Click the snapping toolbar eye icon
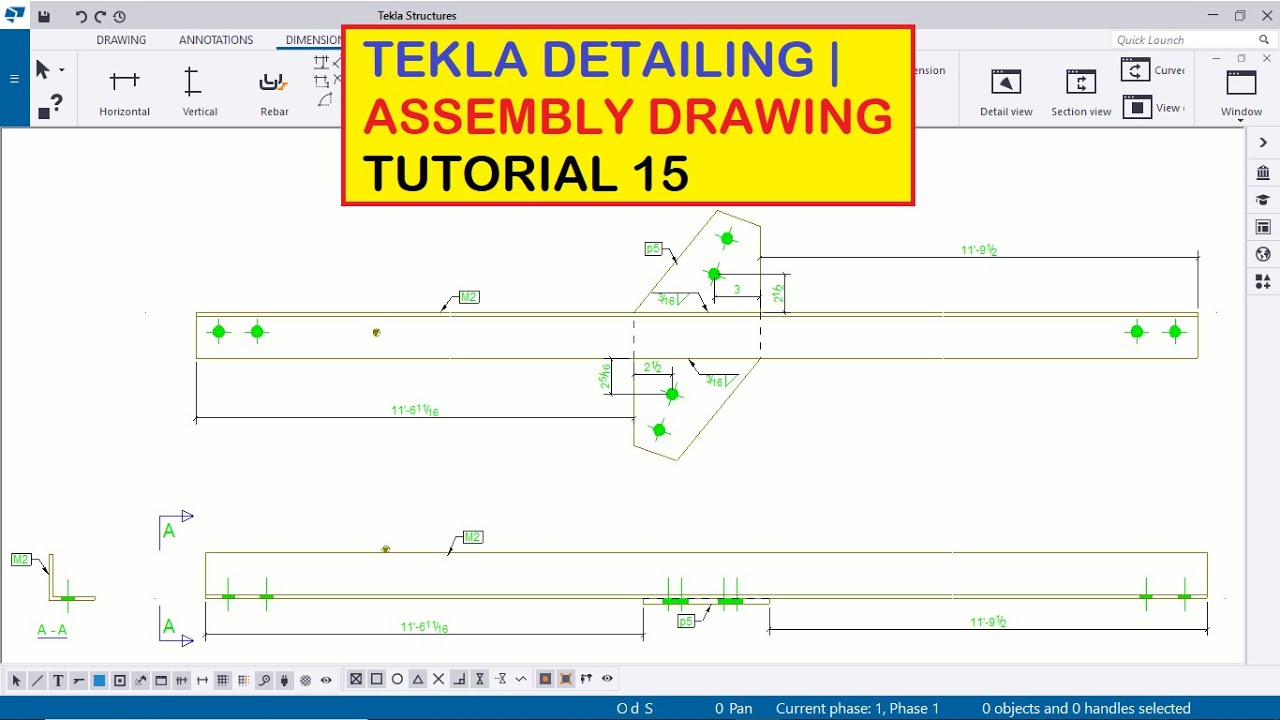 click(607, 679)
